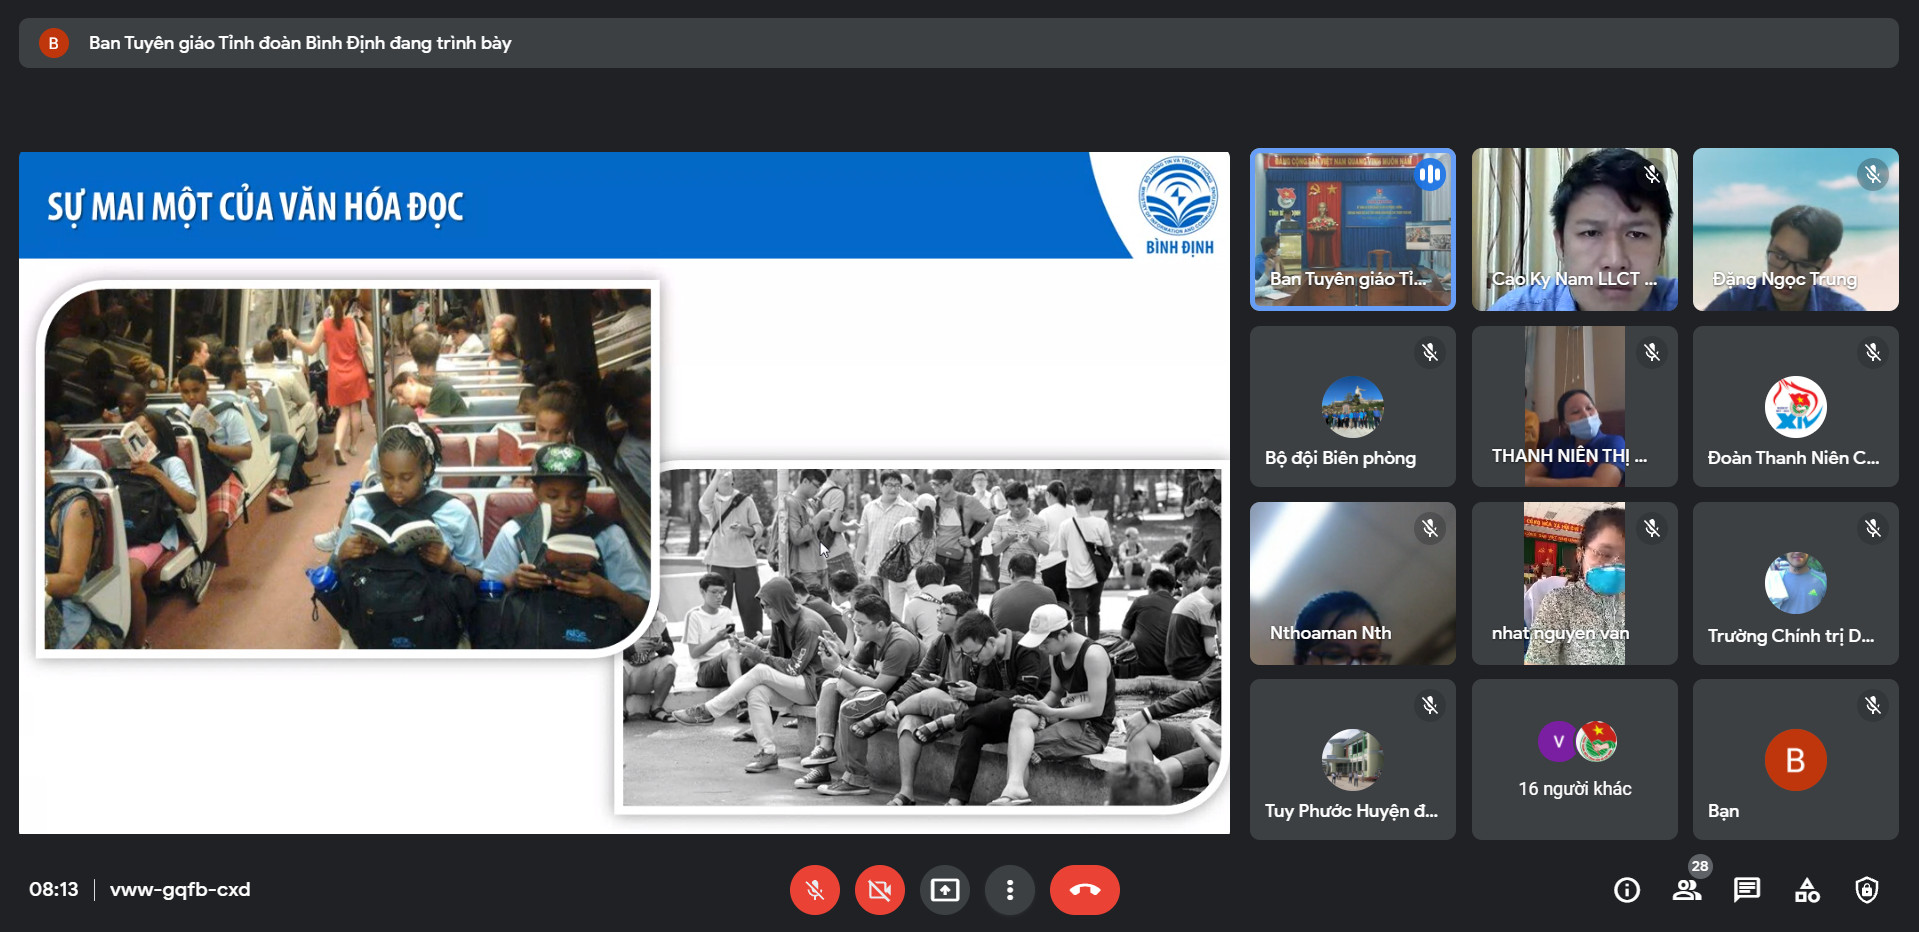Click the Bộ đội Biên phòng avatar
This screenshot has width=1919, height=932.
[1352, 407]
